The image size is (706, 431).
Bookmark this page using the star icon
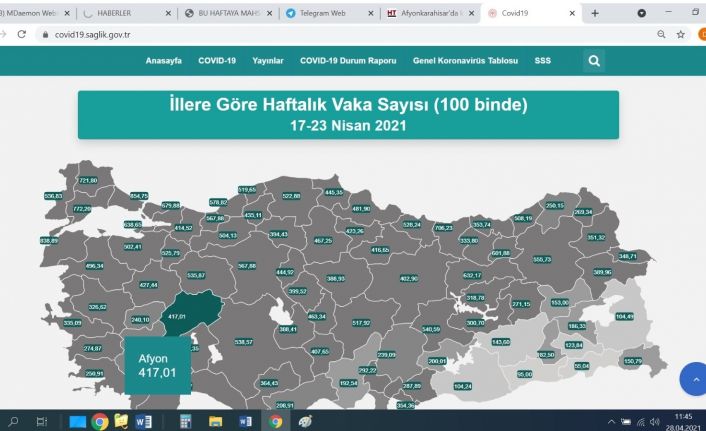pos(680,34)
